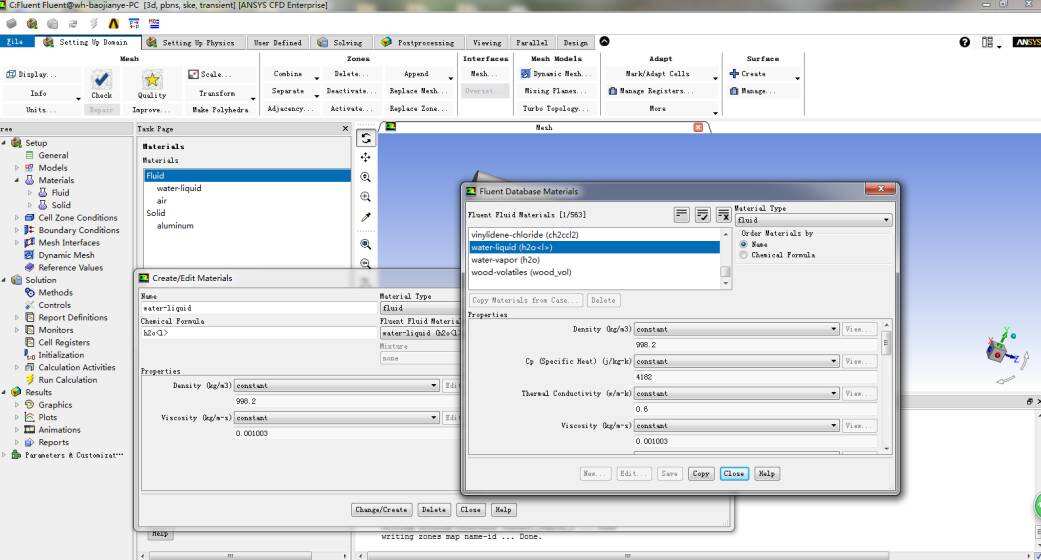Click Density value field 998.2 in database dialog
1041x560 pixels.
[756, 345]
